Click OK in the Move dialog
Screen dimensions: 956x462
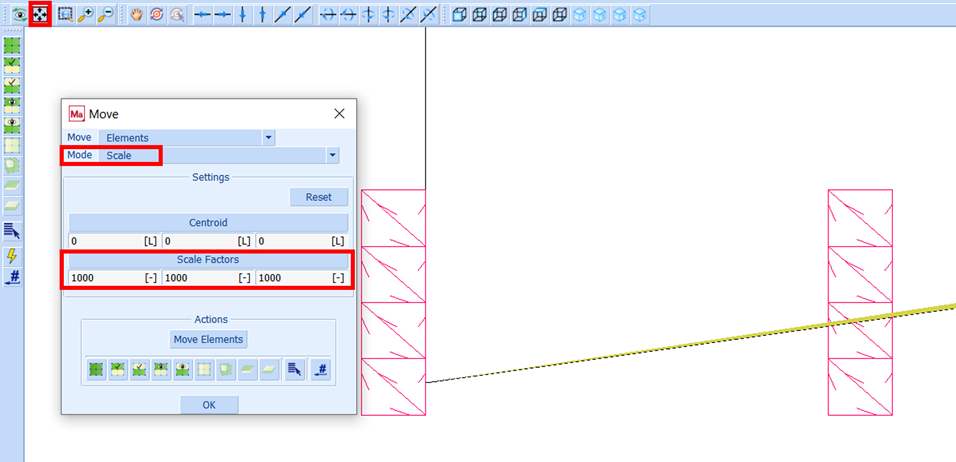[209, 405]
